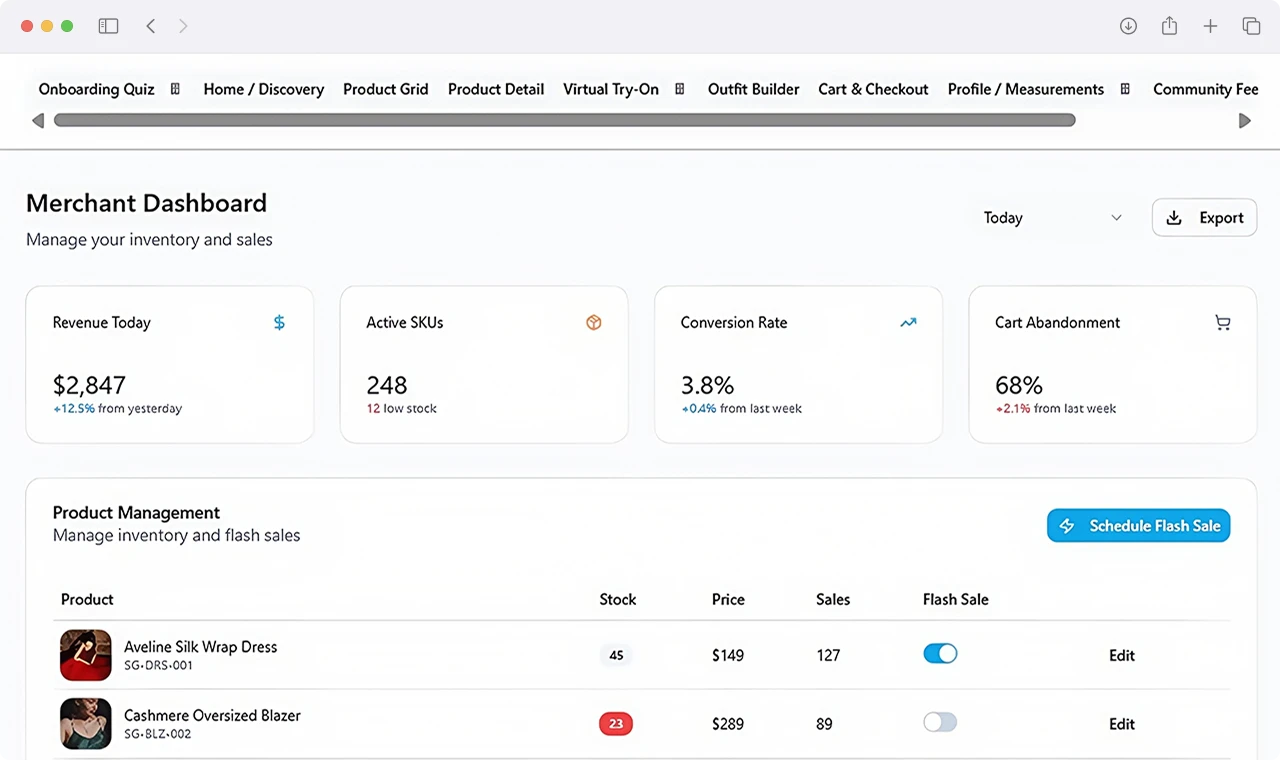Click the left arrow of tab scrollbar

(x=38, y=121)
